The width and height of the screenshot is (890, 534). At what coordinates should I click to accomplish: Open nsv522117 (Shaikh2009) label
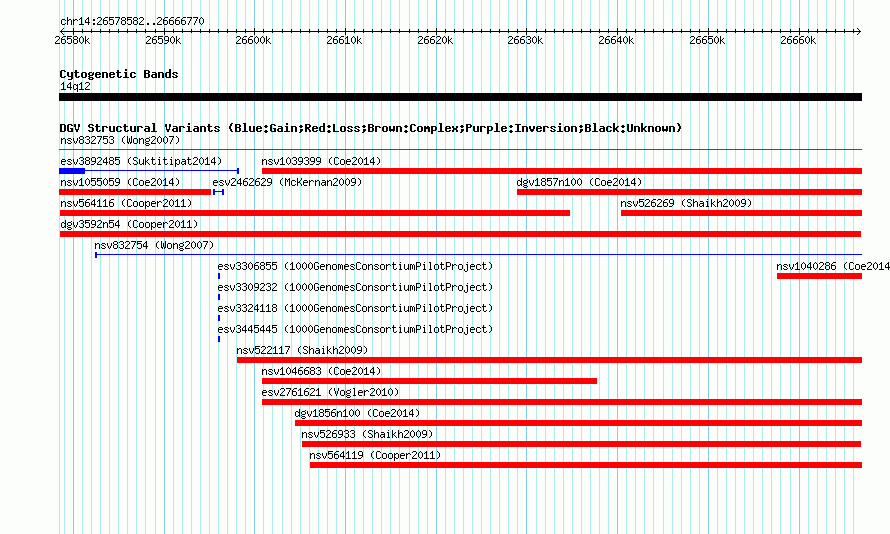coord(302,350)
